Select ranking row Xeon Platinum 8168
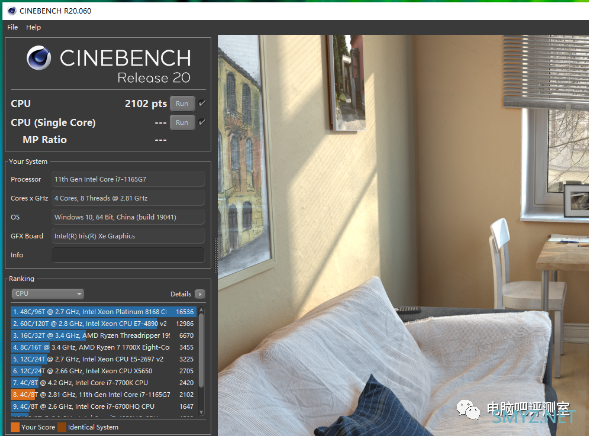The image size is (589, 436). 104,312
